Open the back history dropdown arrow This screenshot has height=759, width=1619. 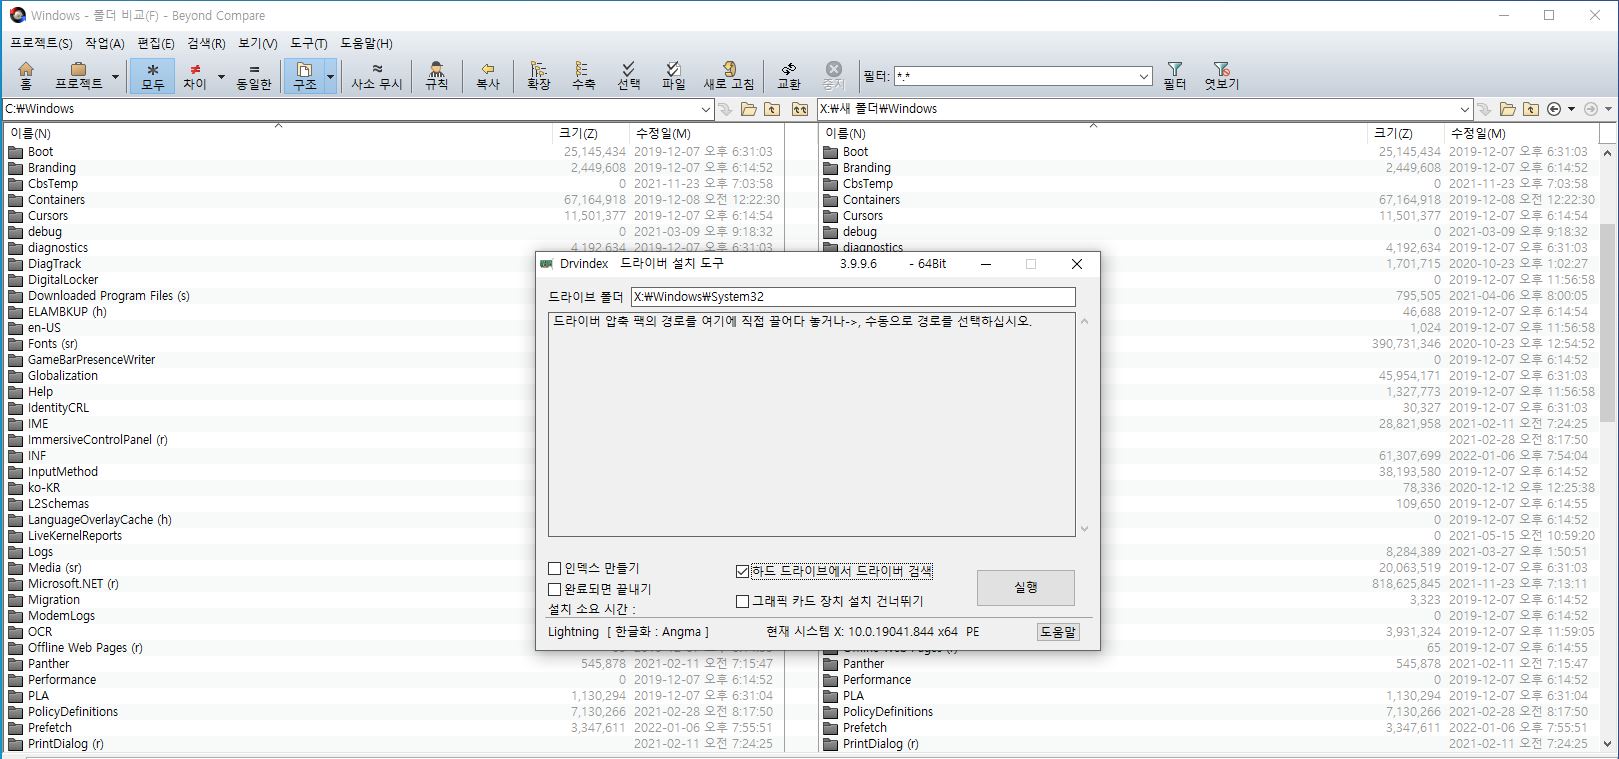(x=1571, y=109)
